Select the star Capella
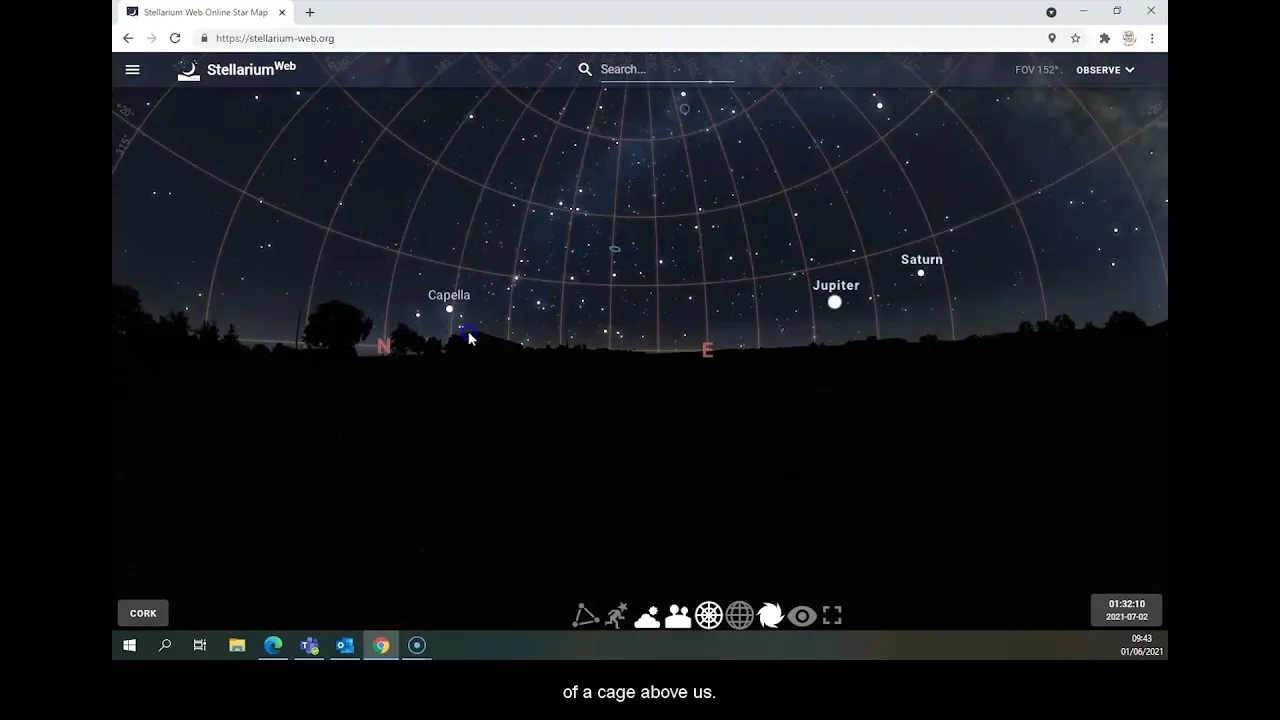The image size is (1280, 720). [449, 309]
